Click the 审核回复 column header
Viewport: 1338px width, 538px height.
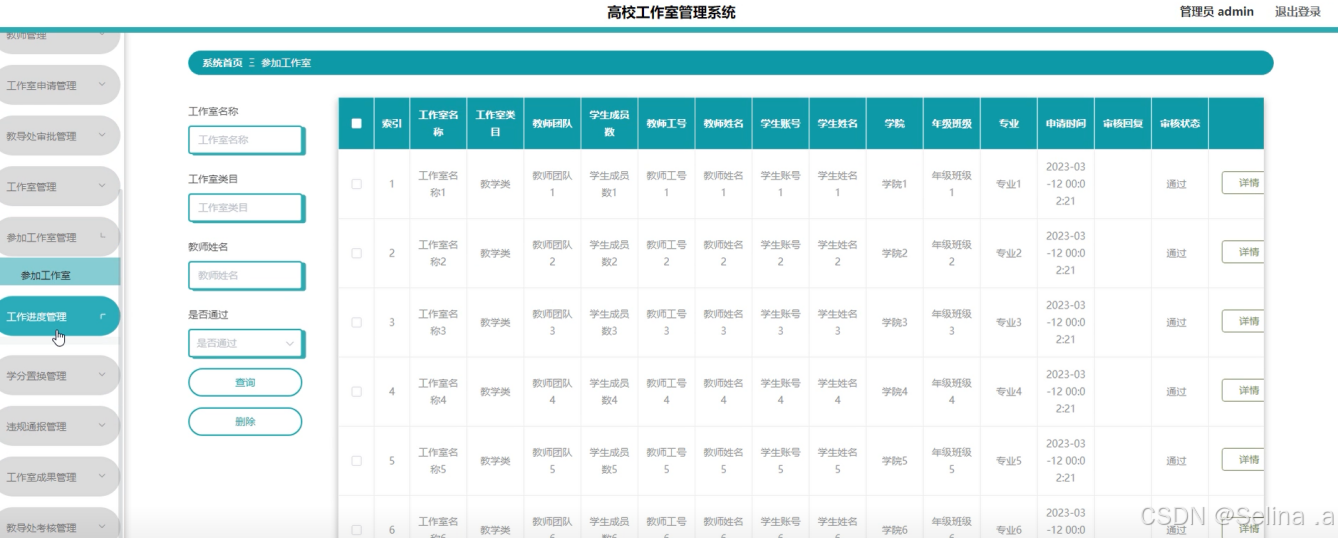point(1122,124)
